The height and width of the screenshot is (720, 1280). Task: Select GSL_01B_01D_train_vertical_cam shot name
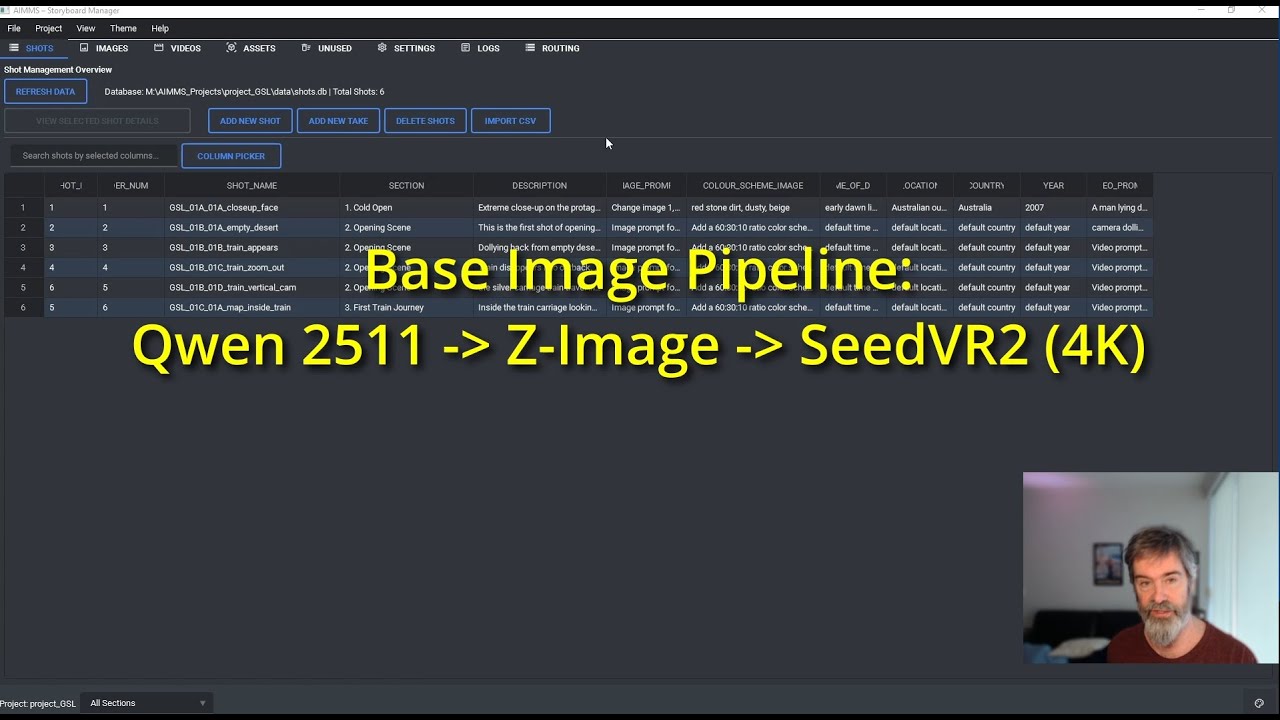point(252,288)
